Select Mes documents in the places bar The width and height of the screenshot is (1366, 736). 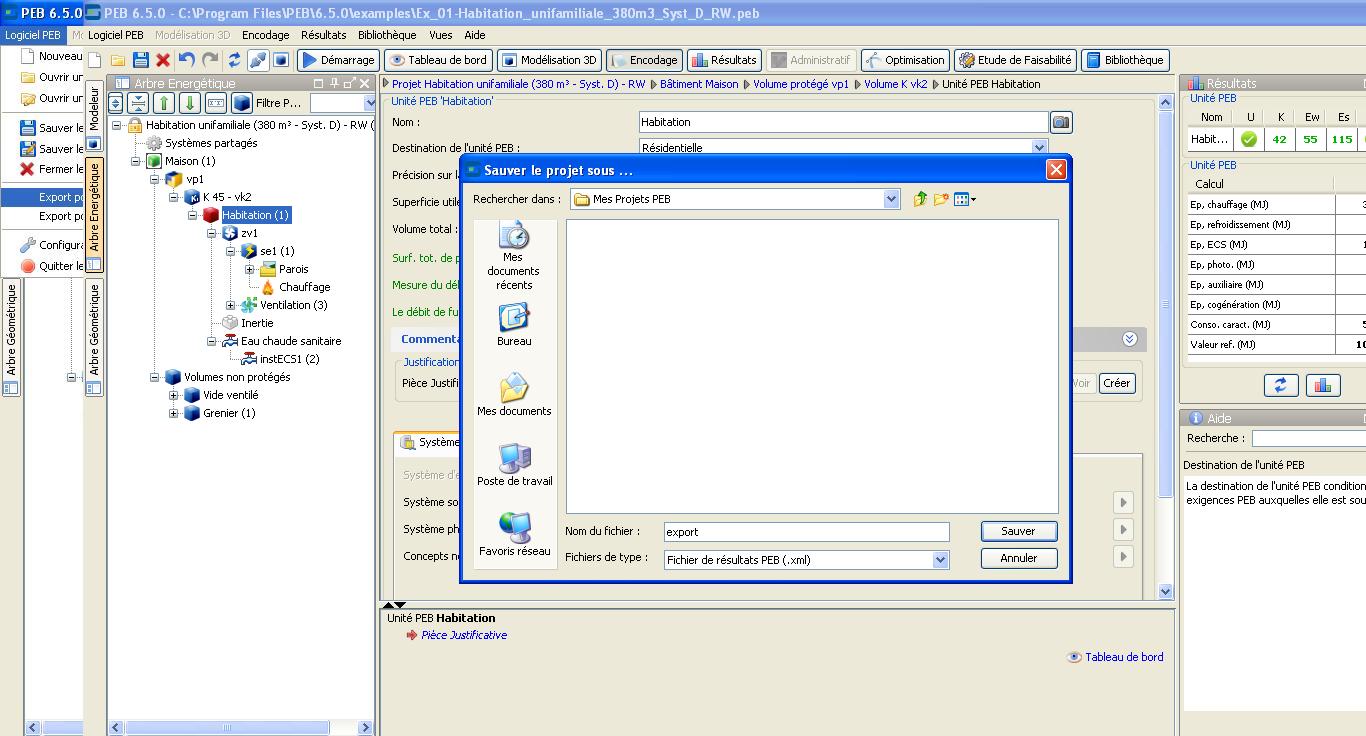pos(514,395)
